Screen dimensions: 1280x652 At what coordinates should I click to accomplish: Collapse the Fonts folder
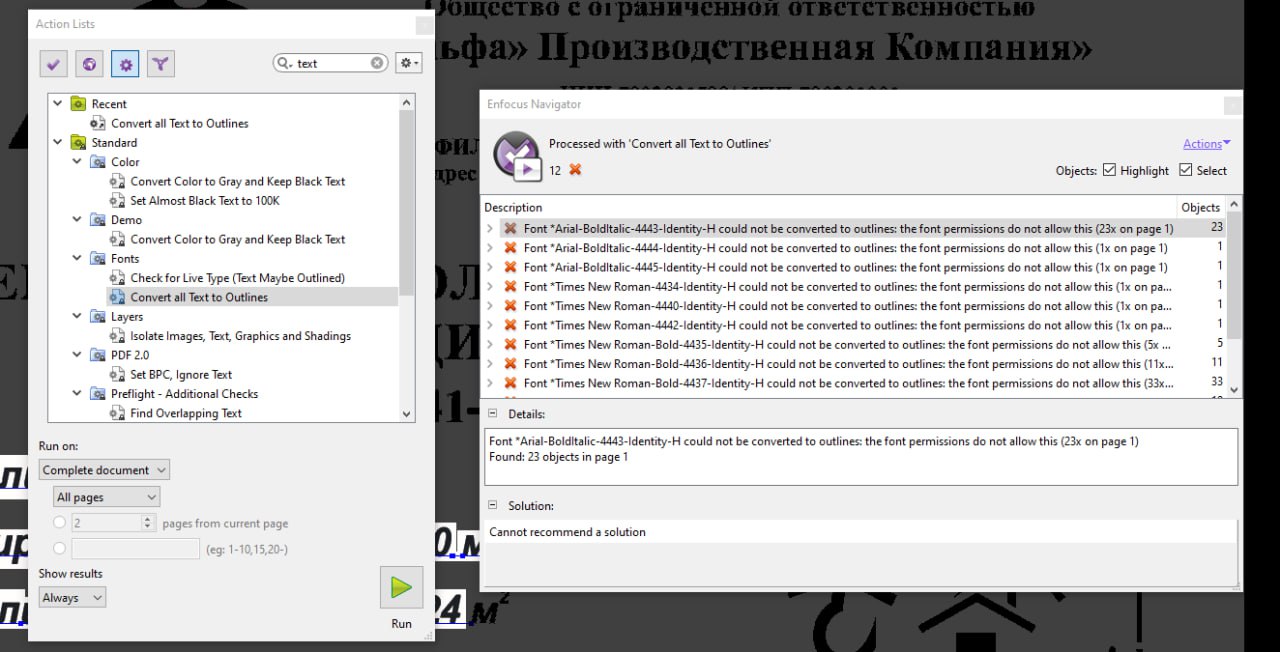(x=77, y=258)
